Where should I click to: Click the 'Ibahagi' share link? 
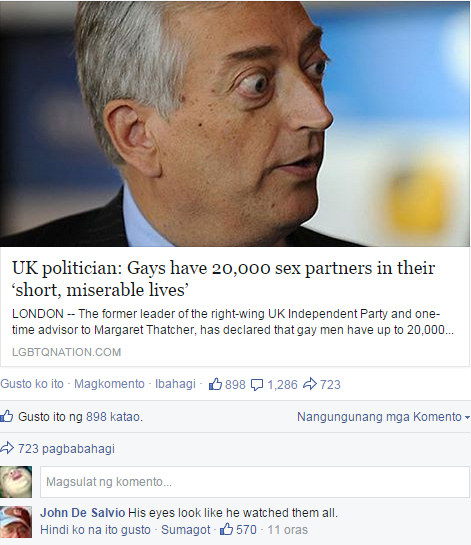(x=175, y=384)
